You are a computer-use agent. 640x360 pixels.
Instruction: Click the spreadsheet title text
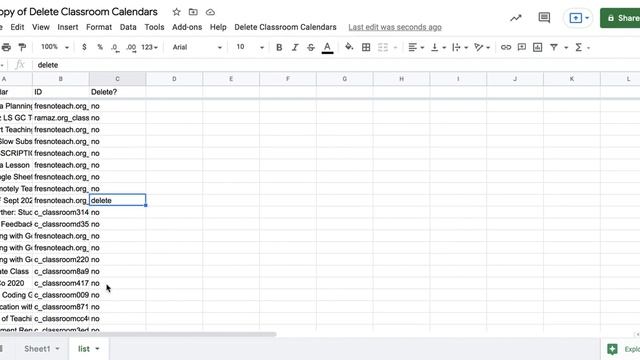(79, 12)
